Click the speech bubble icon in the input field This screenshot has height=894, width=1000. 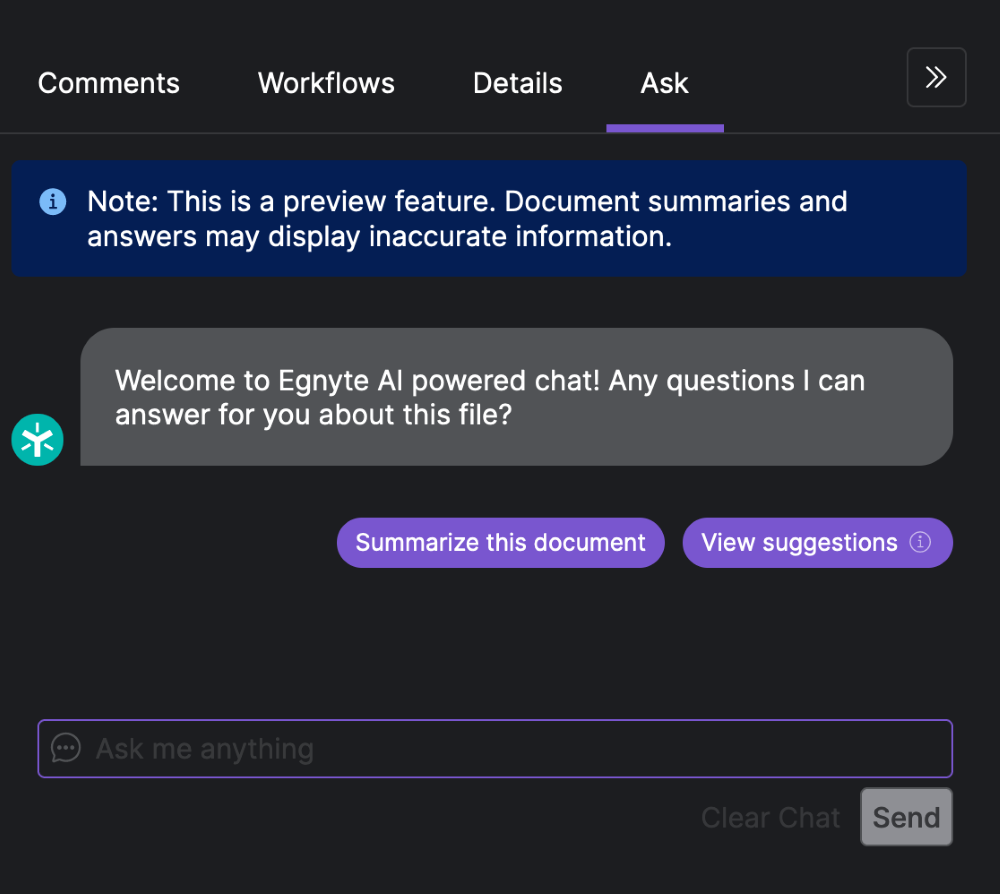click(x=65, y=748)
